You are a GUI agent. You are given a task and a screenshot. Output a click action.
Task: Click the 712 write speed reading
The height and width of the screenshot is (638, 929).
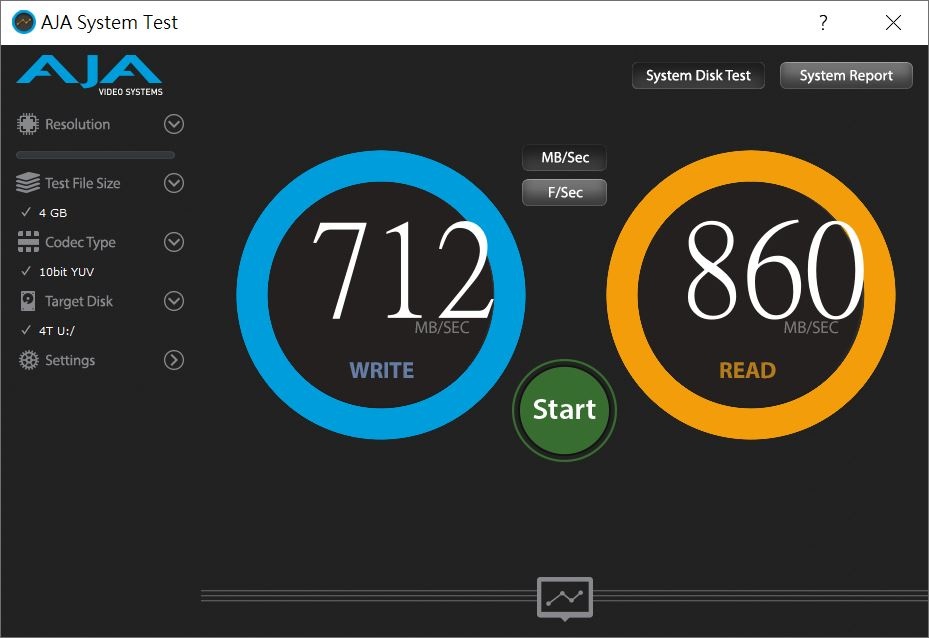pos(403,270)
